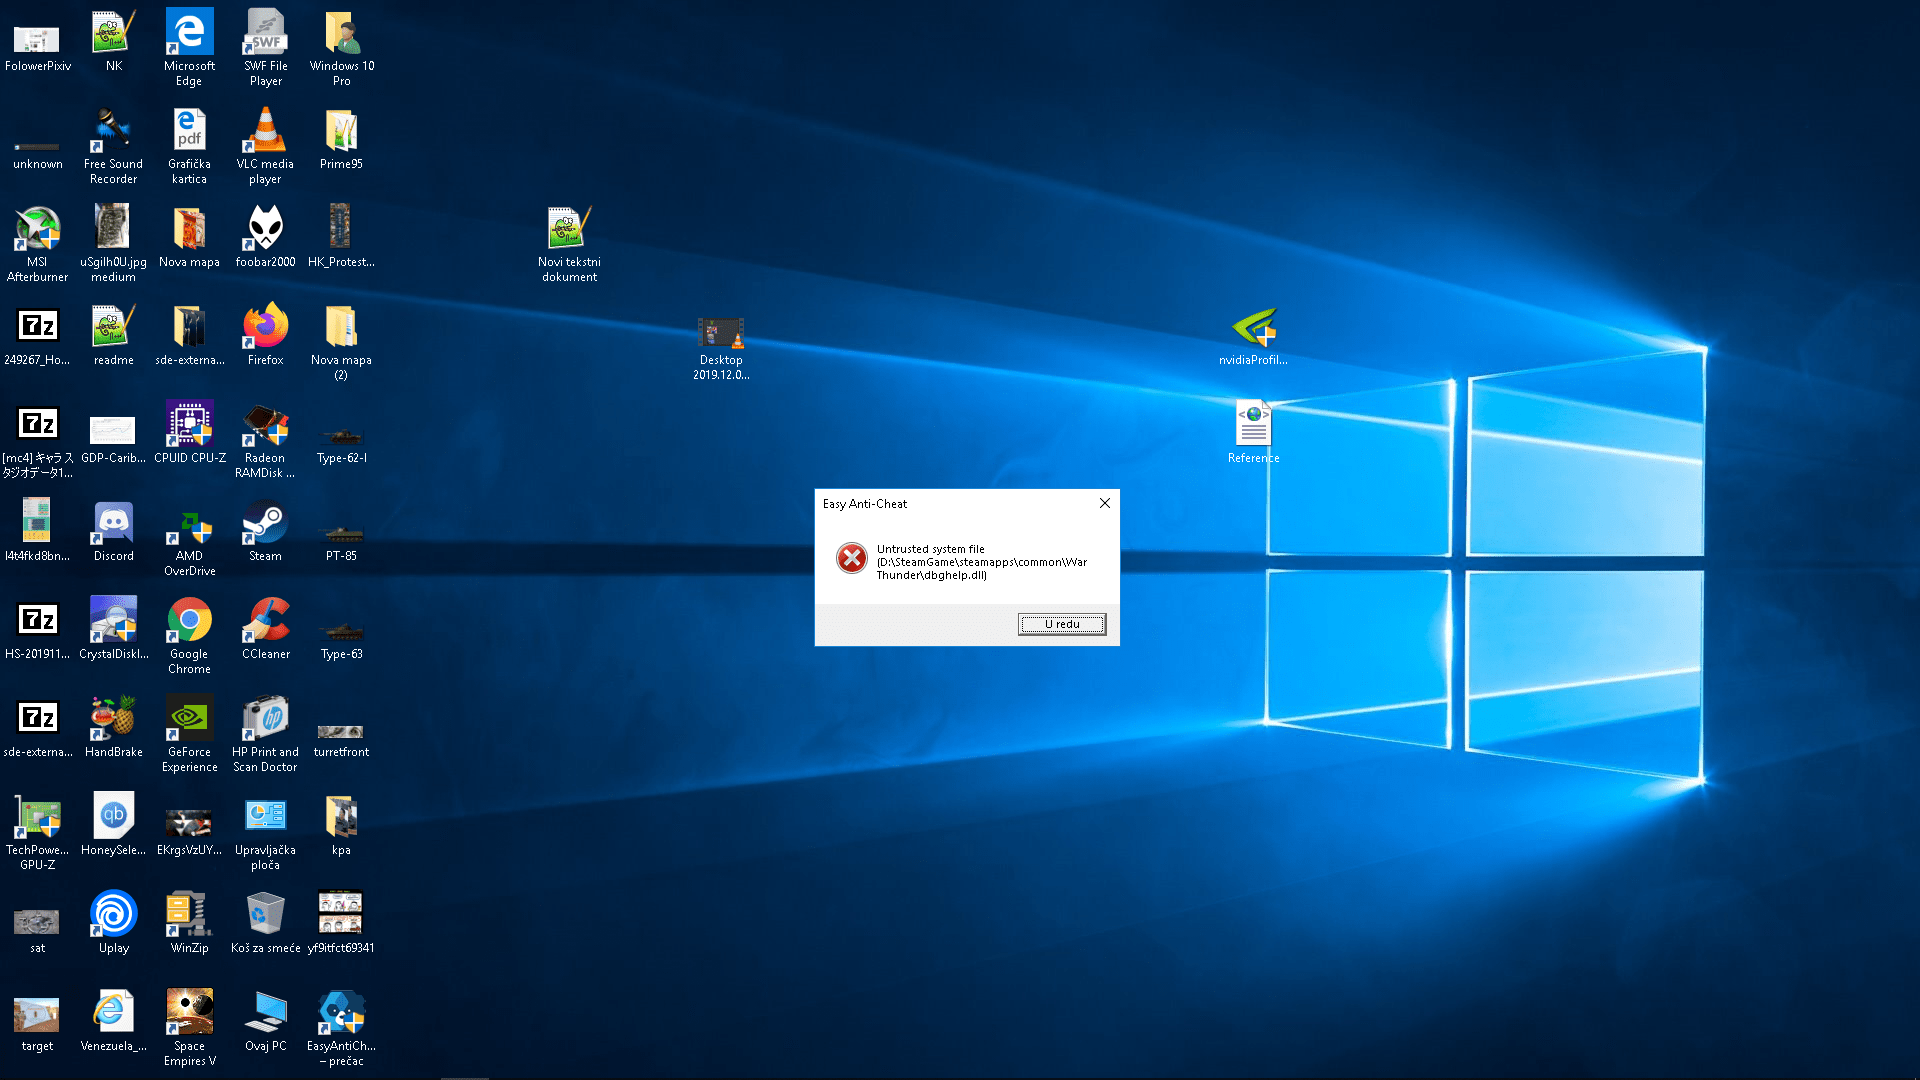
Task: Select the CrystalDiskInfo shortcut
Action: pos(113,628)
